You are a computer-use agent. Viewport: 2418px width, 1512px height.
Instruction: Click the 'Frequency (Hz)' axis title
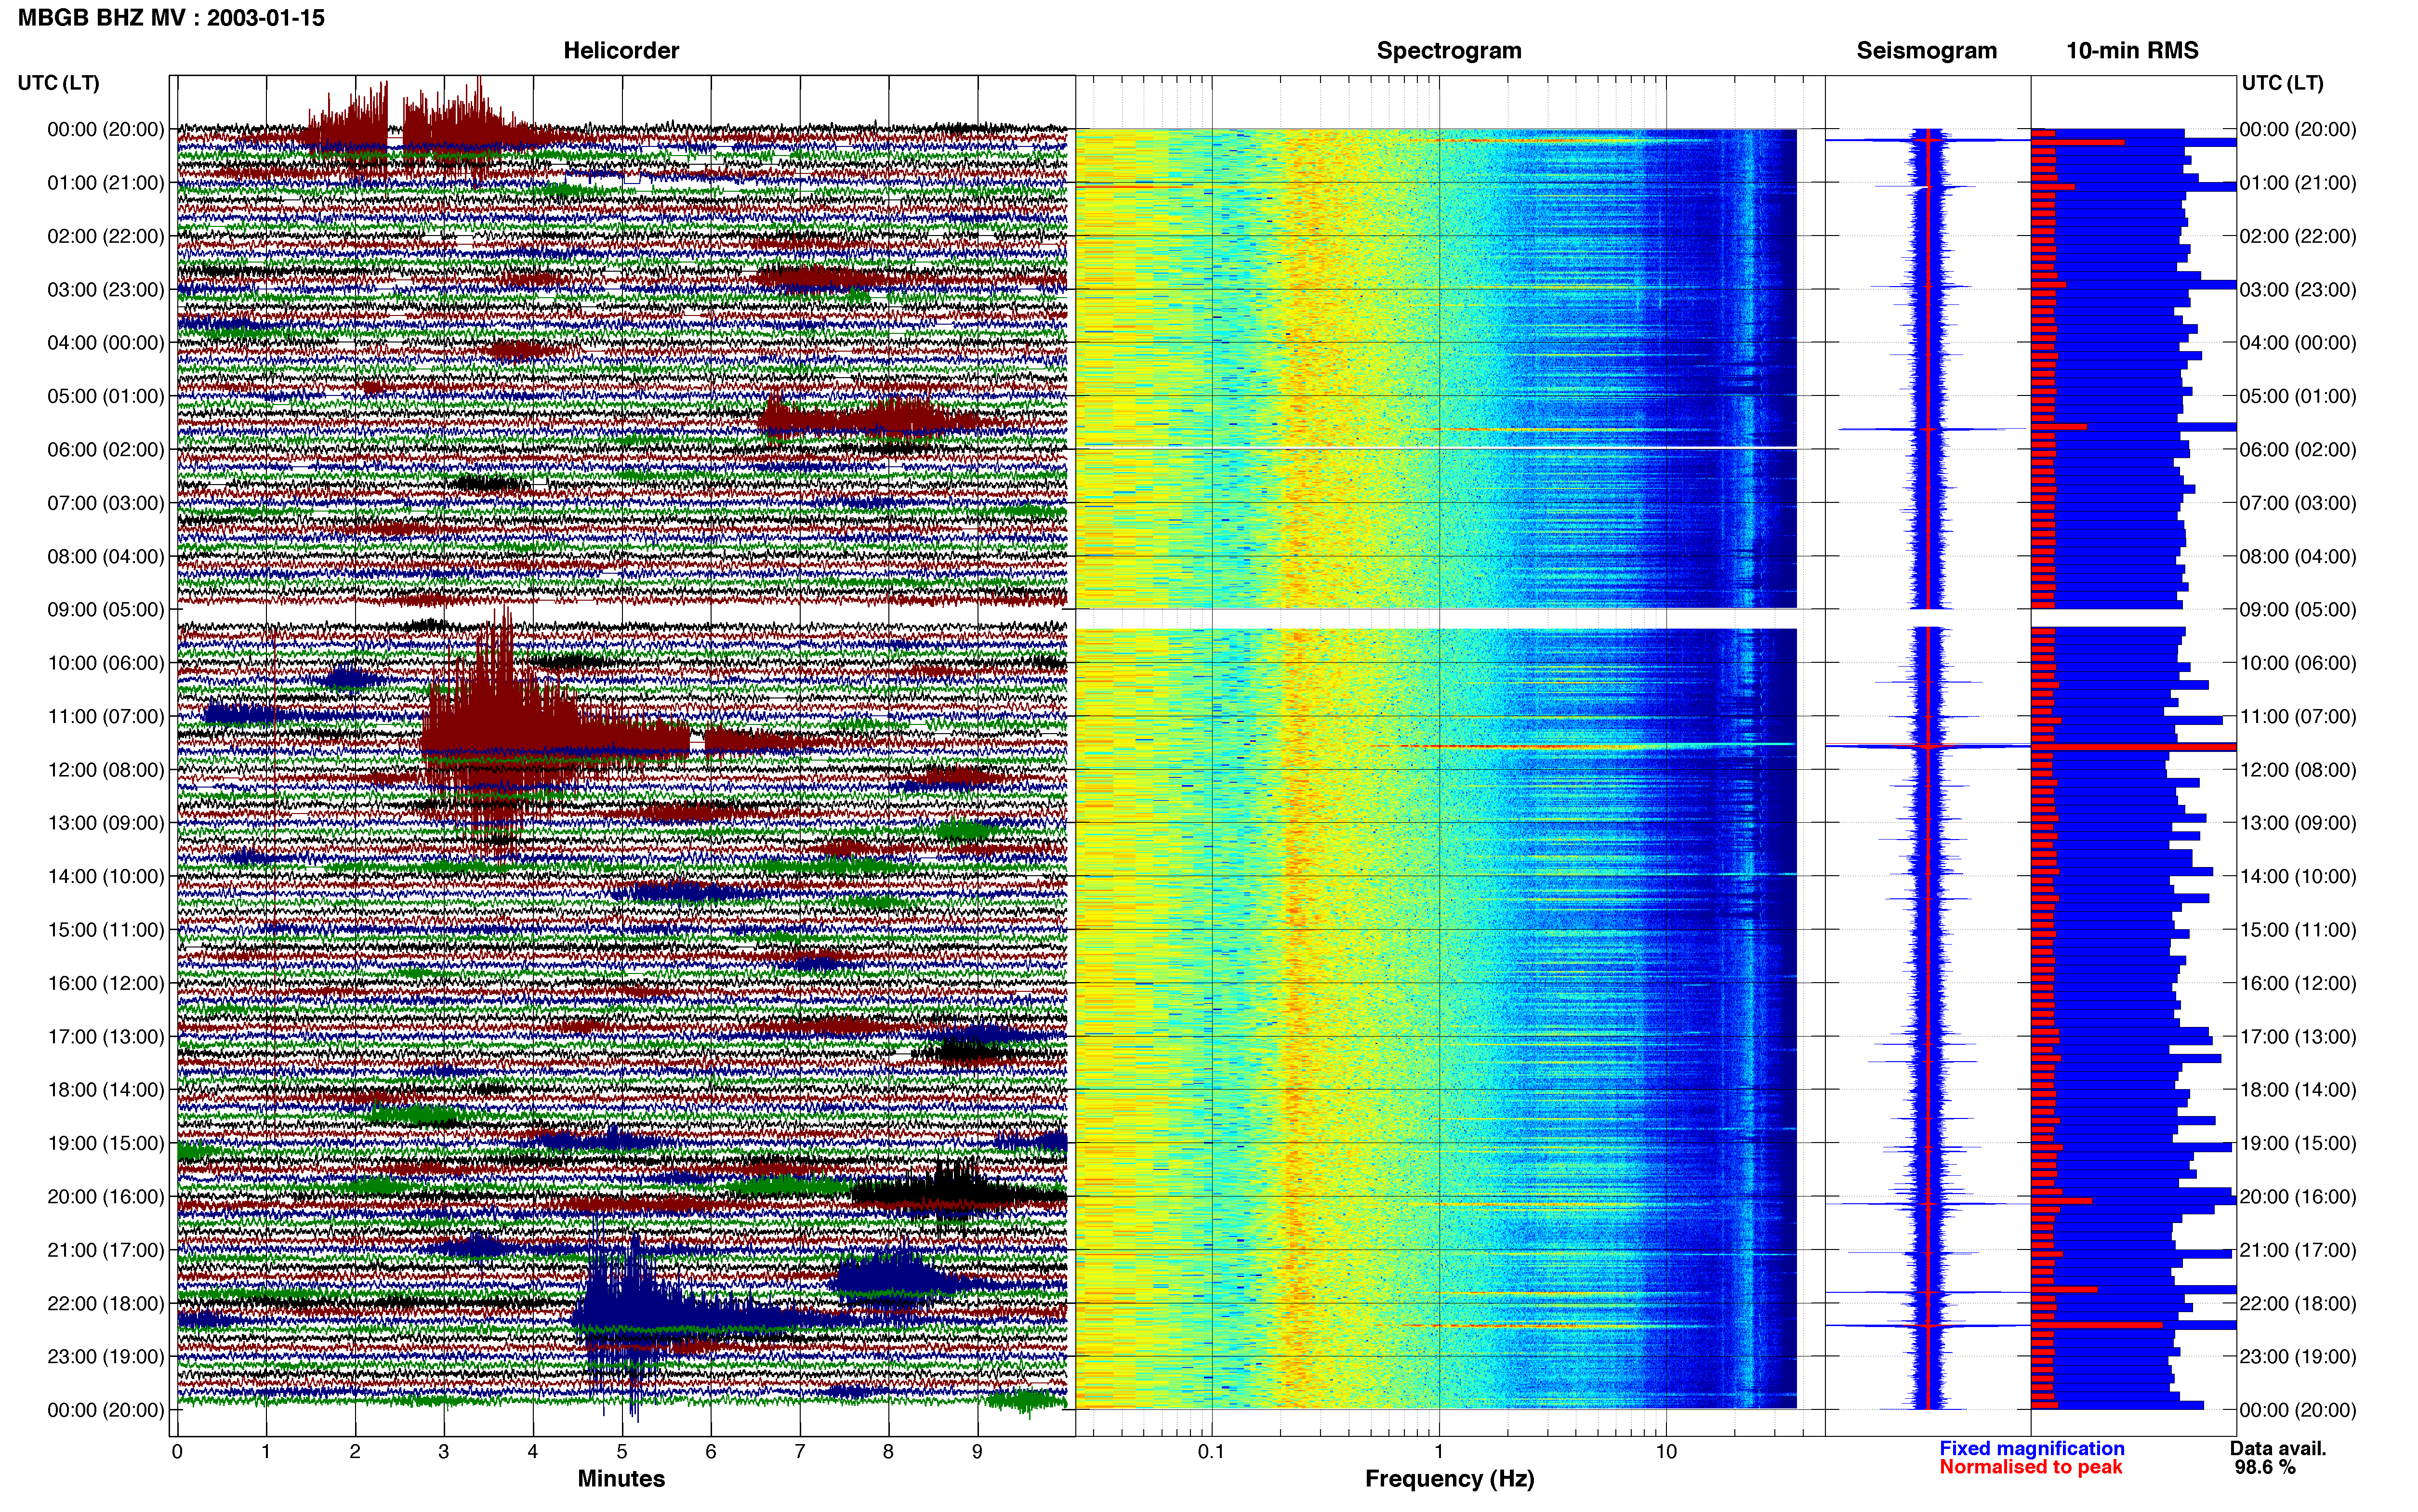1449,1478
